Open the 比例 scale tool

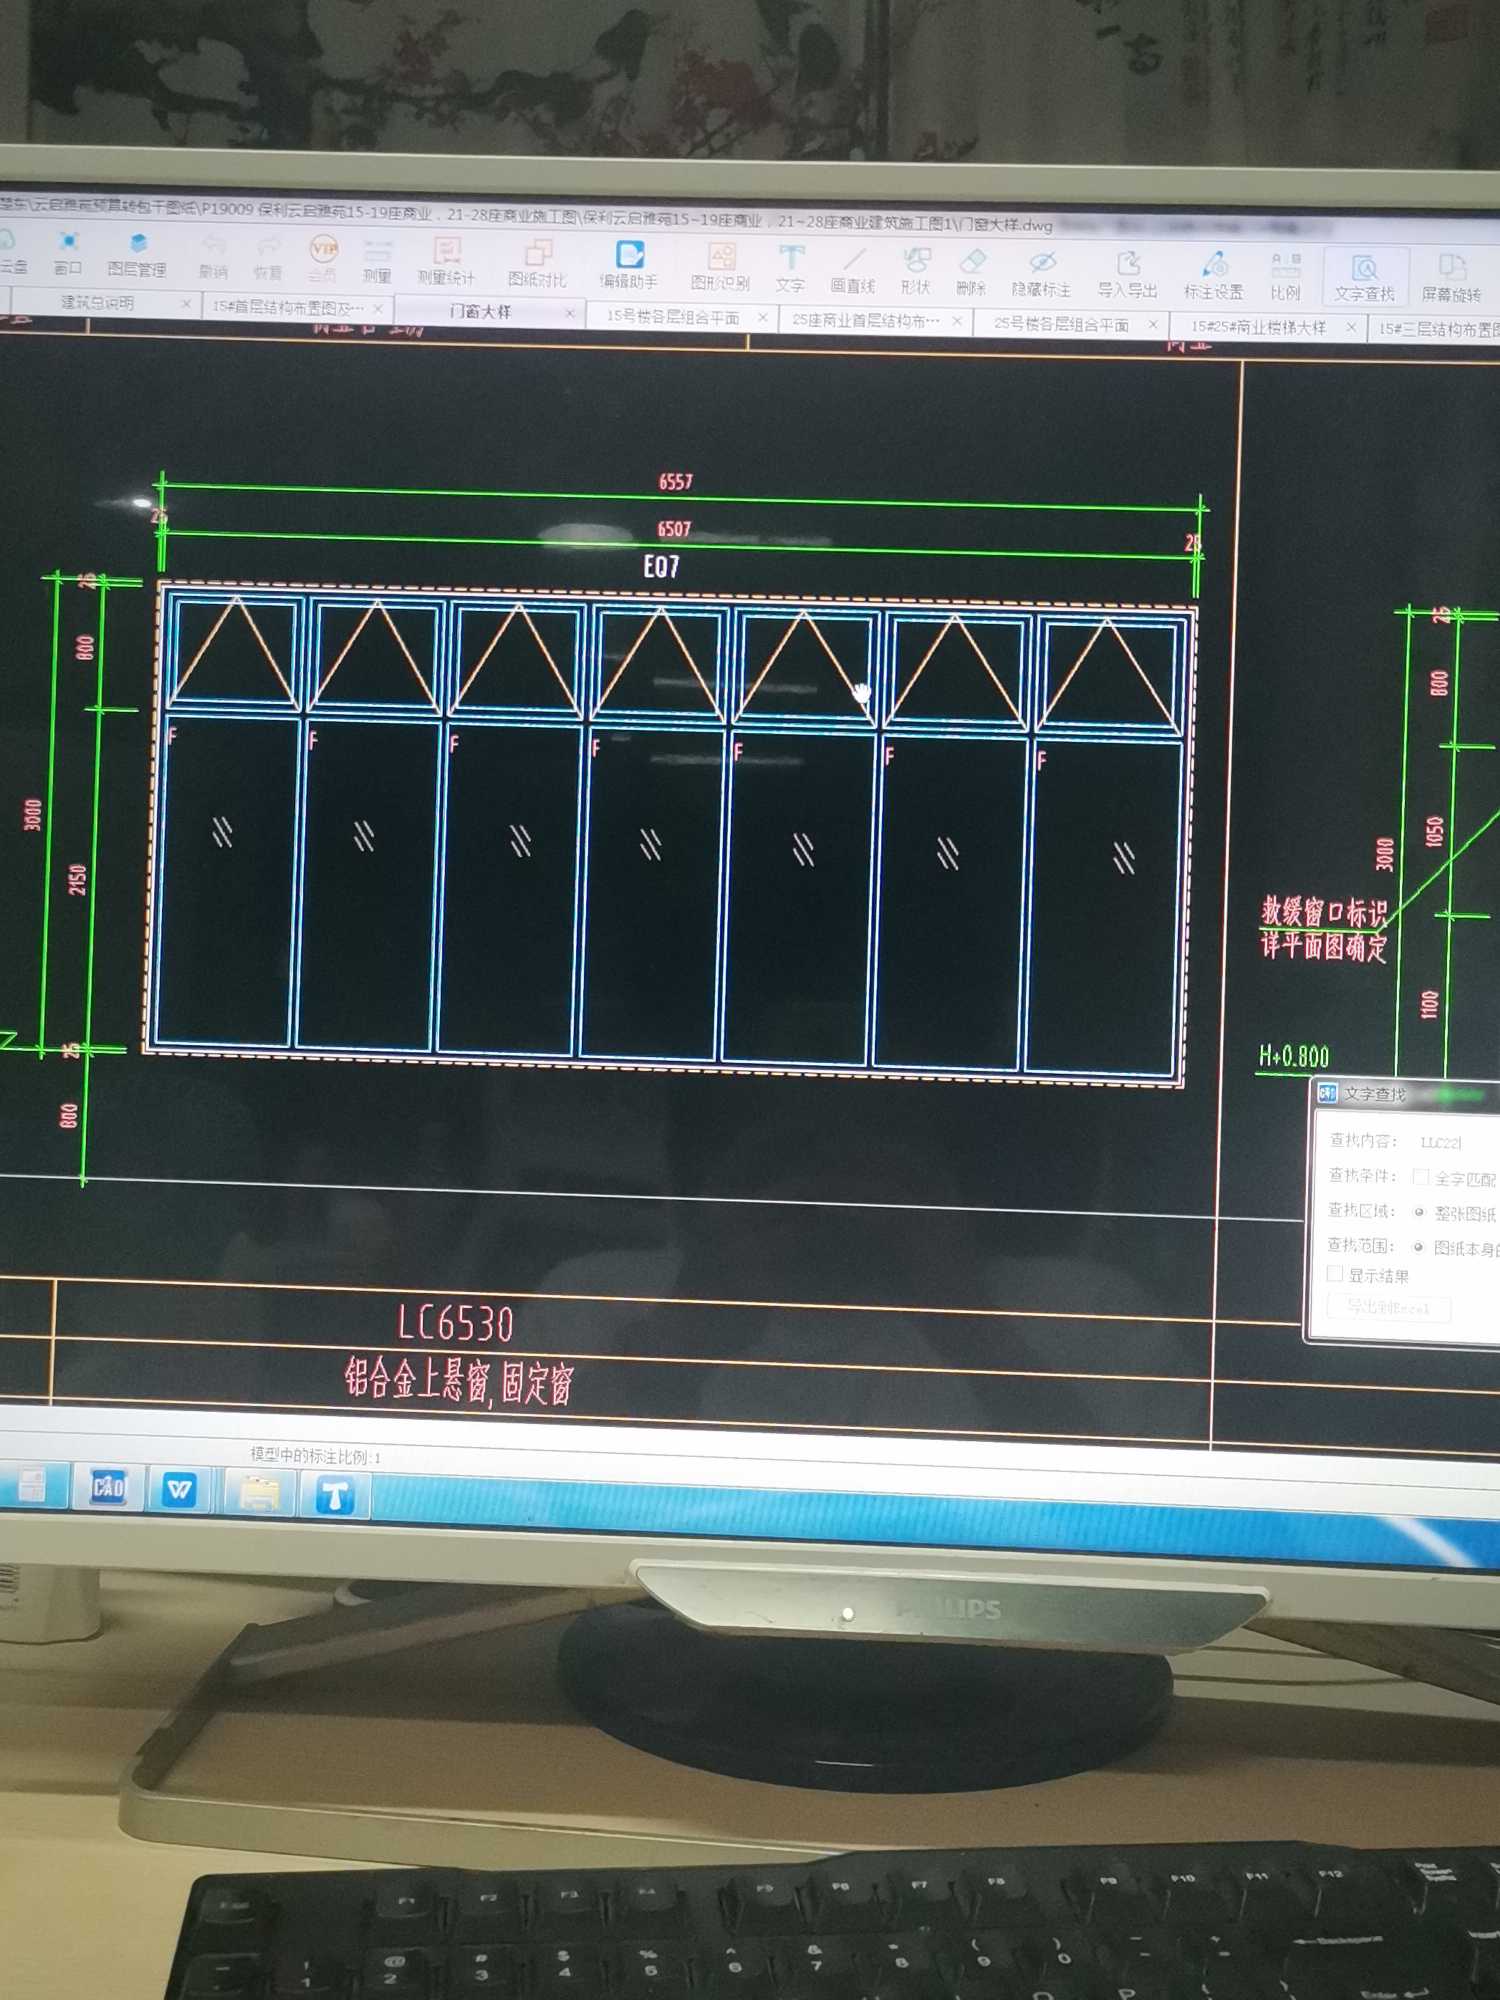1285,278
